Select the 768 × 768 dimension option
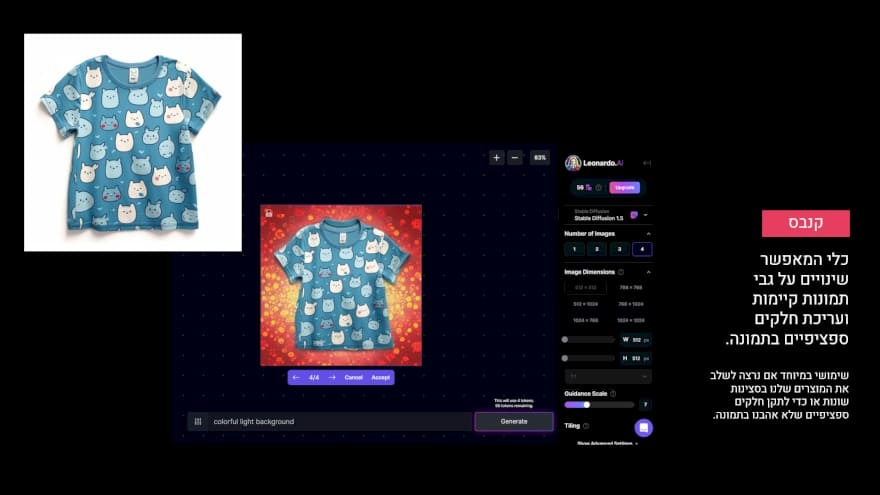This screenshot has height=495, width=880. tap(630, 288)
